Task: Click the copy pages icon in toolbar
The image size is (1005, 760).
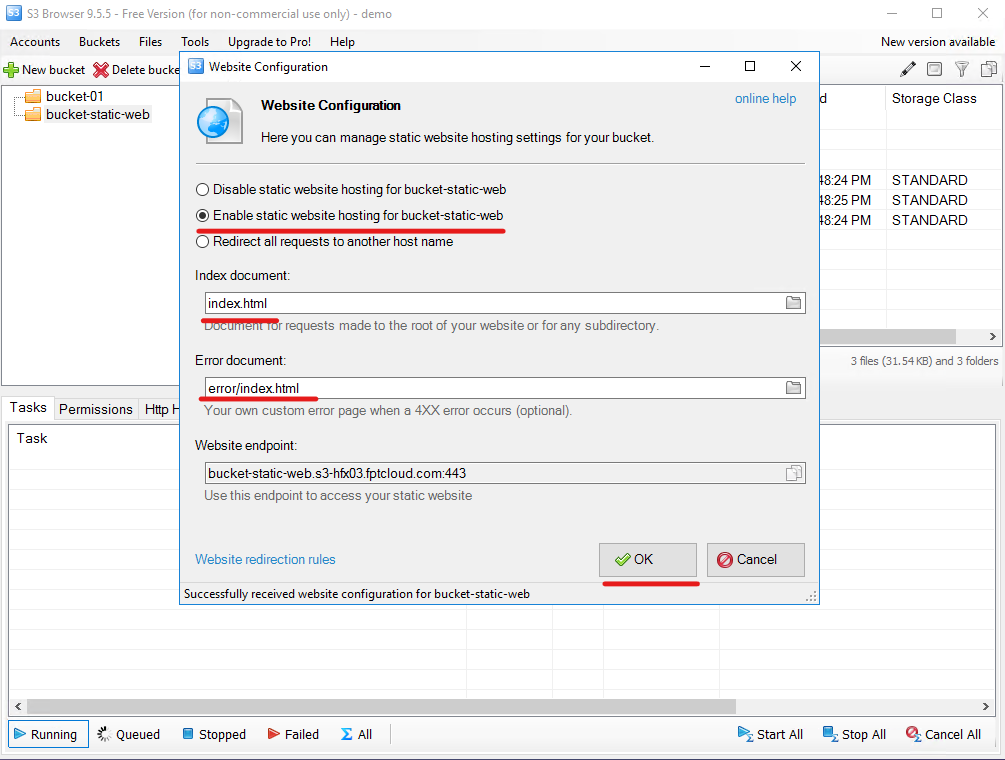Action: pos(989,69)
